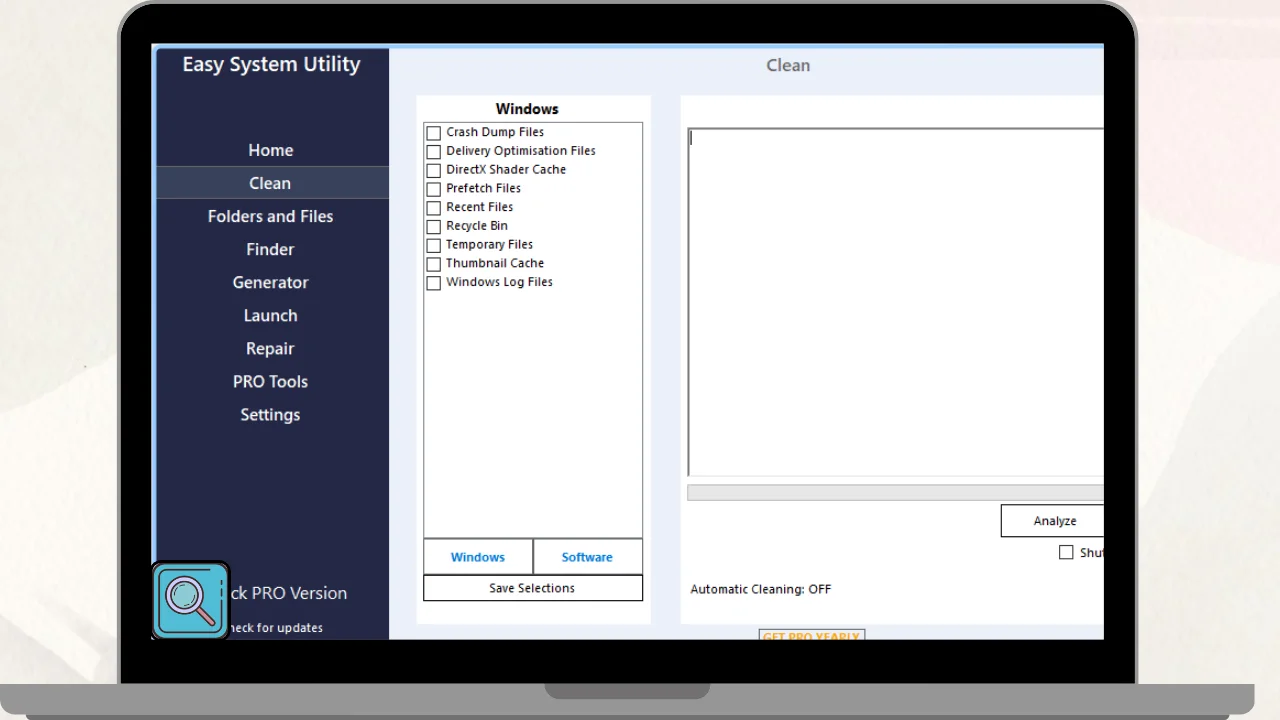Enable the Crash Dump Files checkbox
The image size is (1280, 720).
tap(434, 133)
